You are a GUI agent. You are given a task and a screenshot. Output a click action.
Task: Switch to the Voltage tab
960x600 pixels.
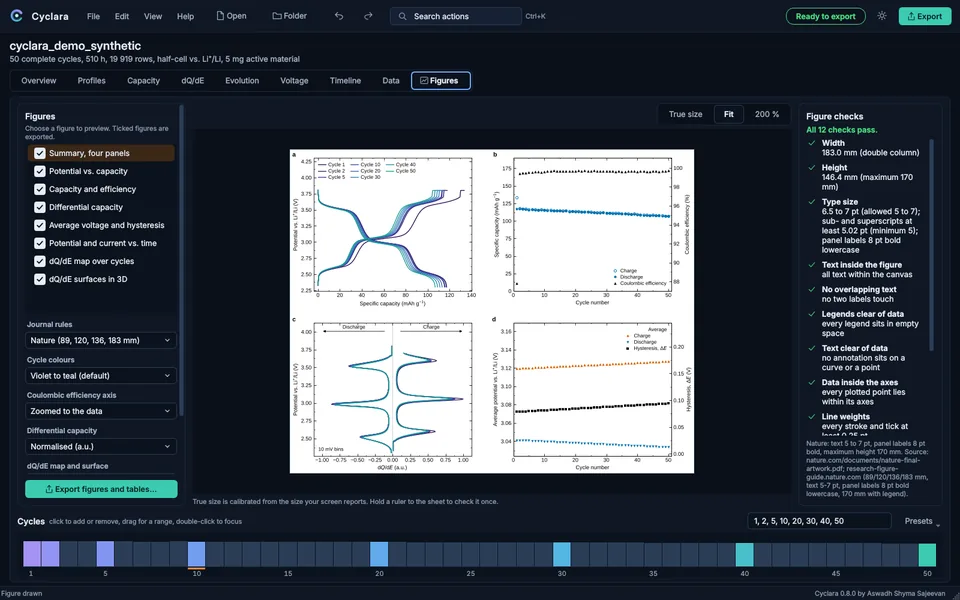click(x=294, y=81)
